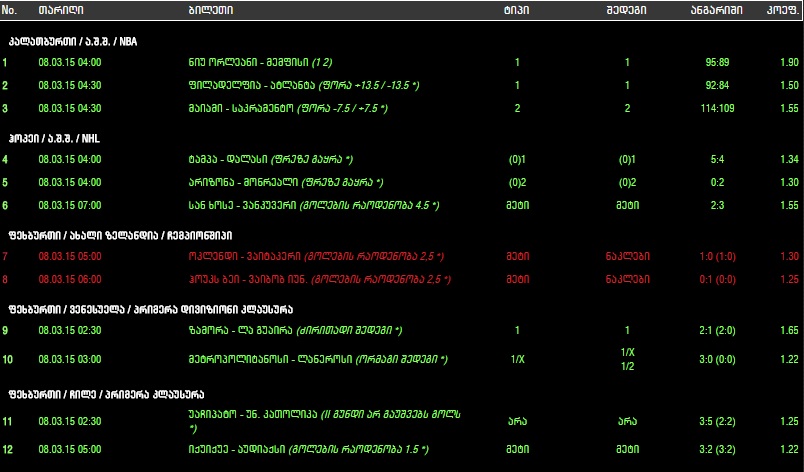
Task: Click the odds value '1.90'
Action: pos(789,62)
